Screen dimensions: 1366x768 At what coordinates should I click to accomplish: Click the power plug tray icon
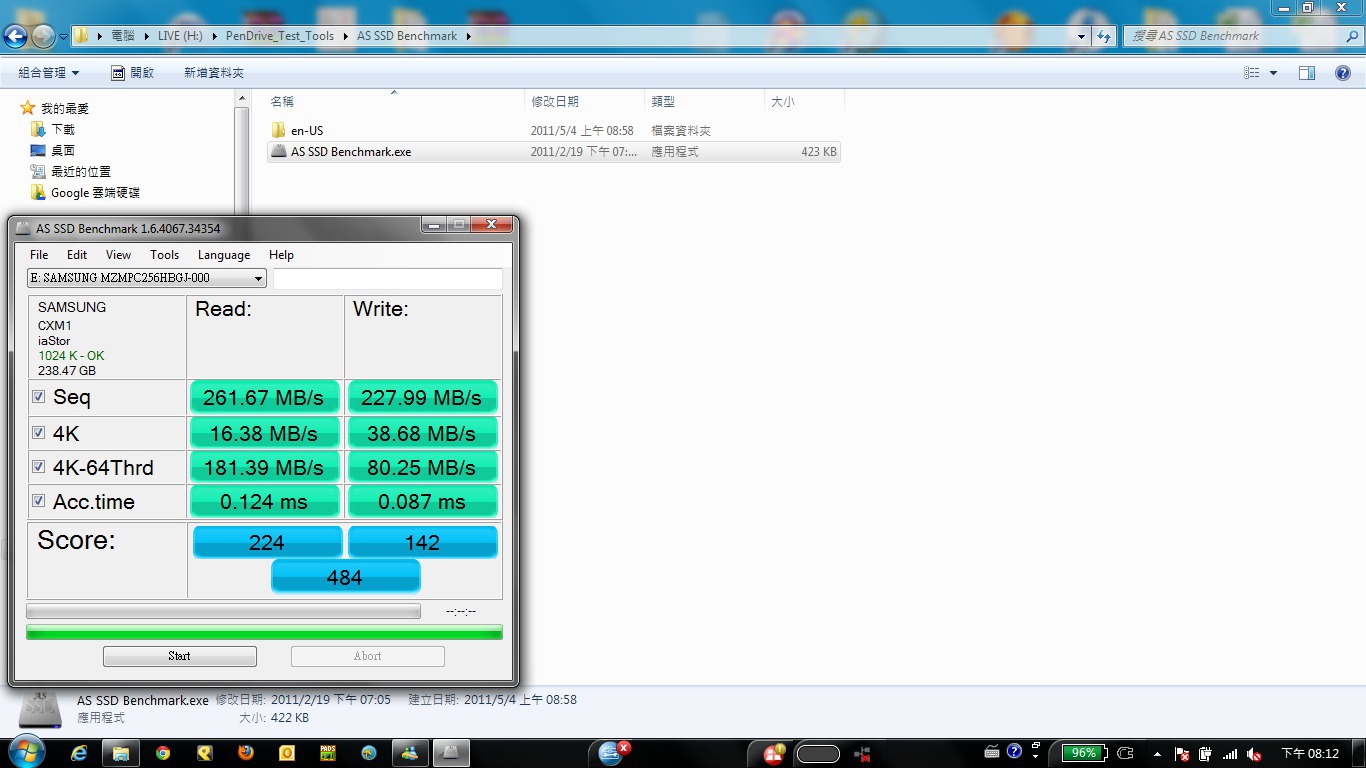click(x=1206, y=754)
